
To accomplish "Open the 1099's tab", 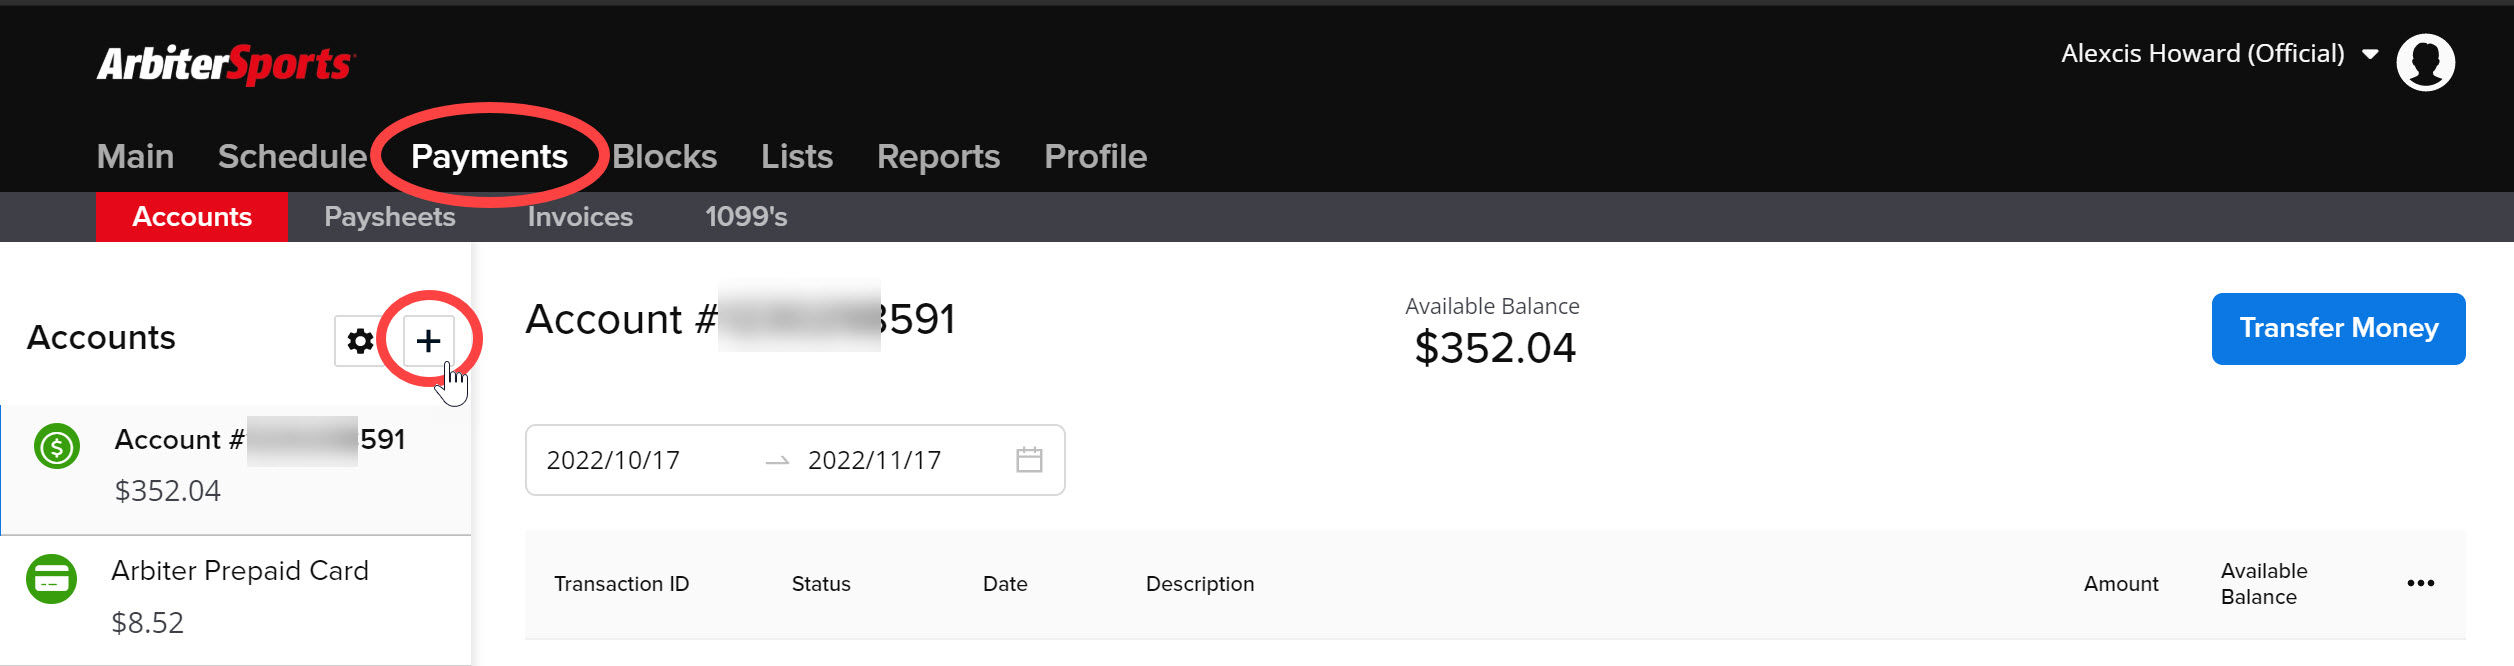I will tap(746, 217).
